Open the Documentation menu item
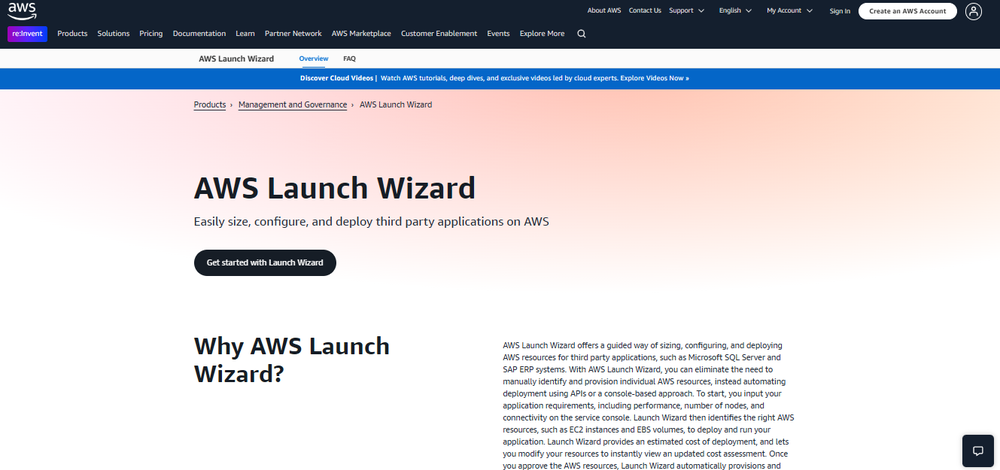1000x470 pixels. (x=199, y=34)
